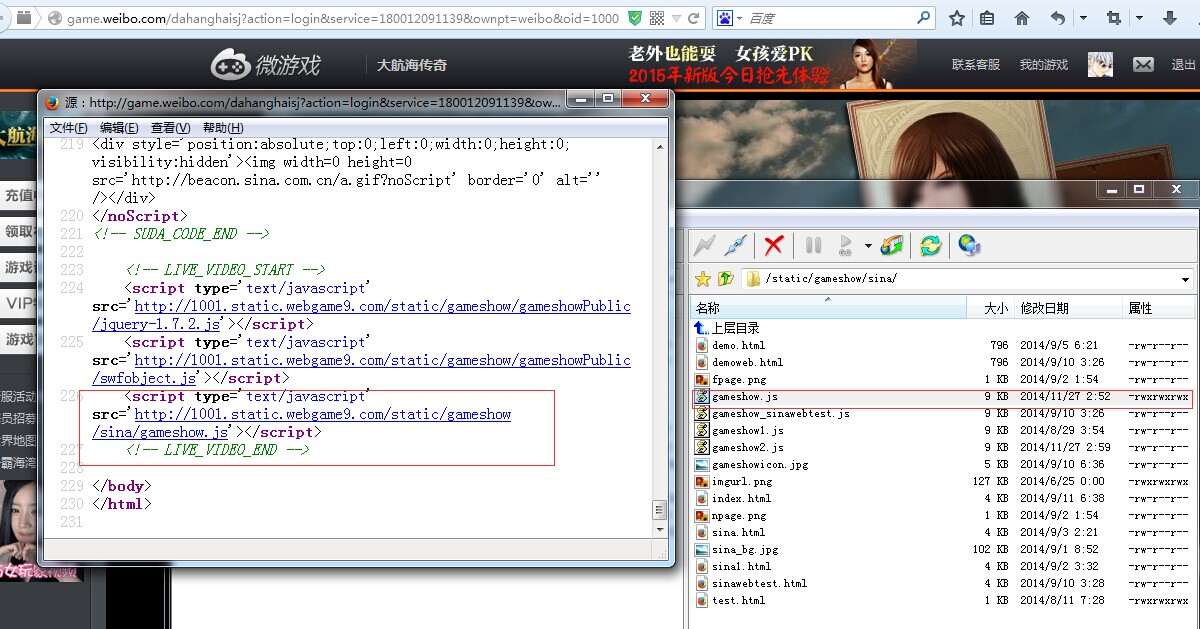This screenshot has width=1200, height=629.
Task: Open the bookmarks list icon in browser toolbar
Action: tap(987, 18)
